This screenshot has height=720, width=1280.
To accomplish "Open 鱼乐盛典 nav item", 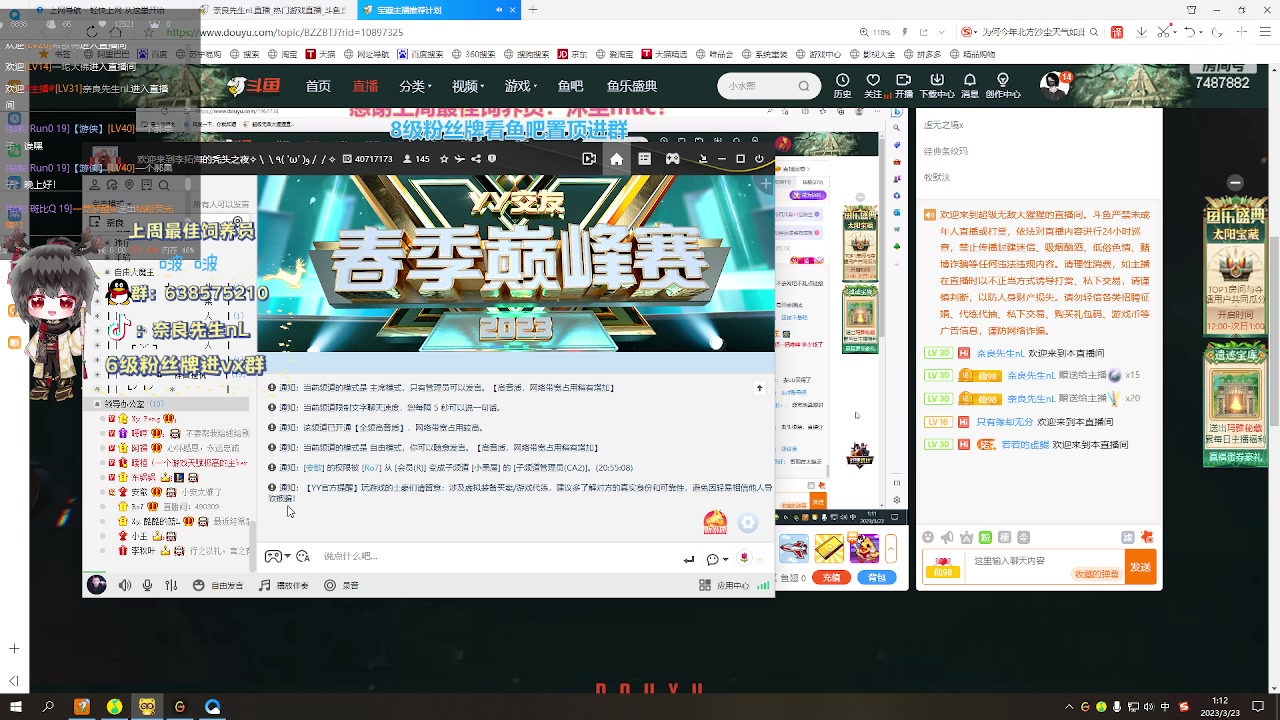I will [631, 86].
